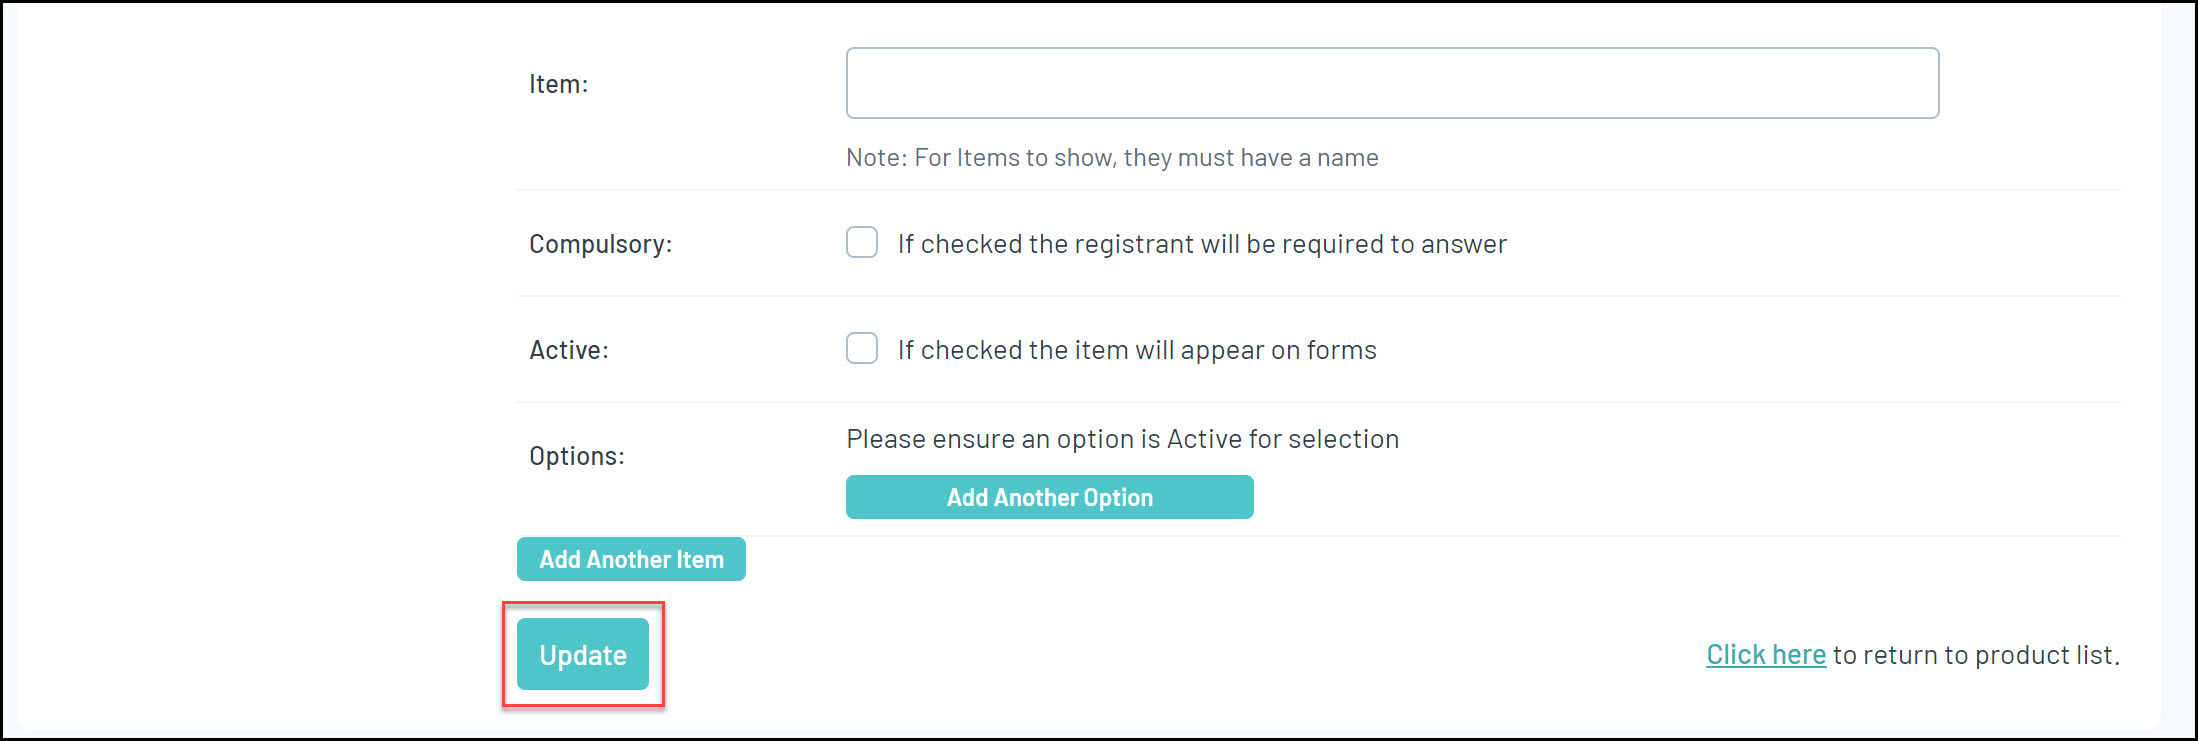Click the 'Compulsory:' field label
The height and width of the screenshot is (741, 2198).
click(600, 244)
